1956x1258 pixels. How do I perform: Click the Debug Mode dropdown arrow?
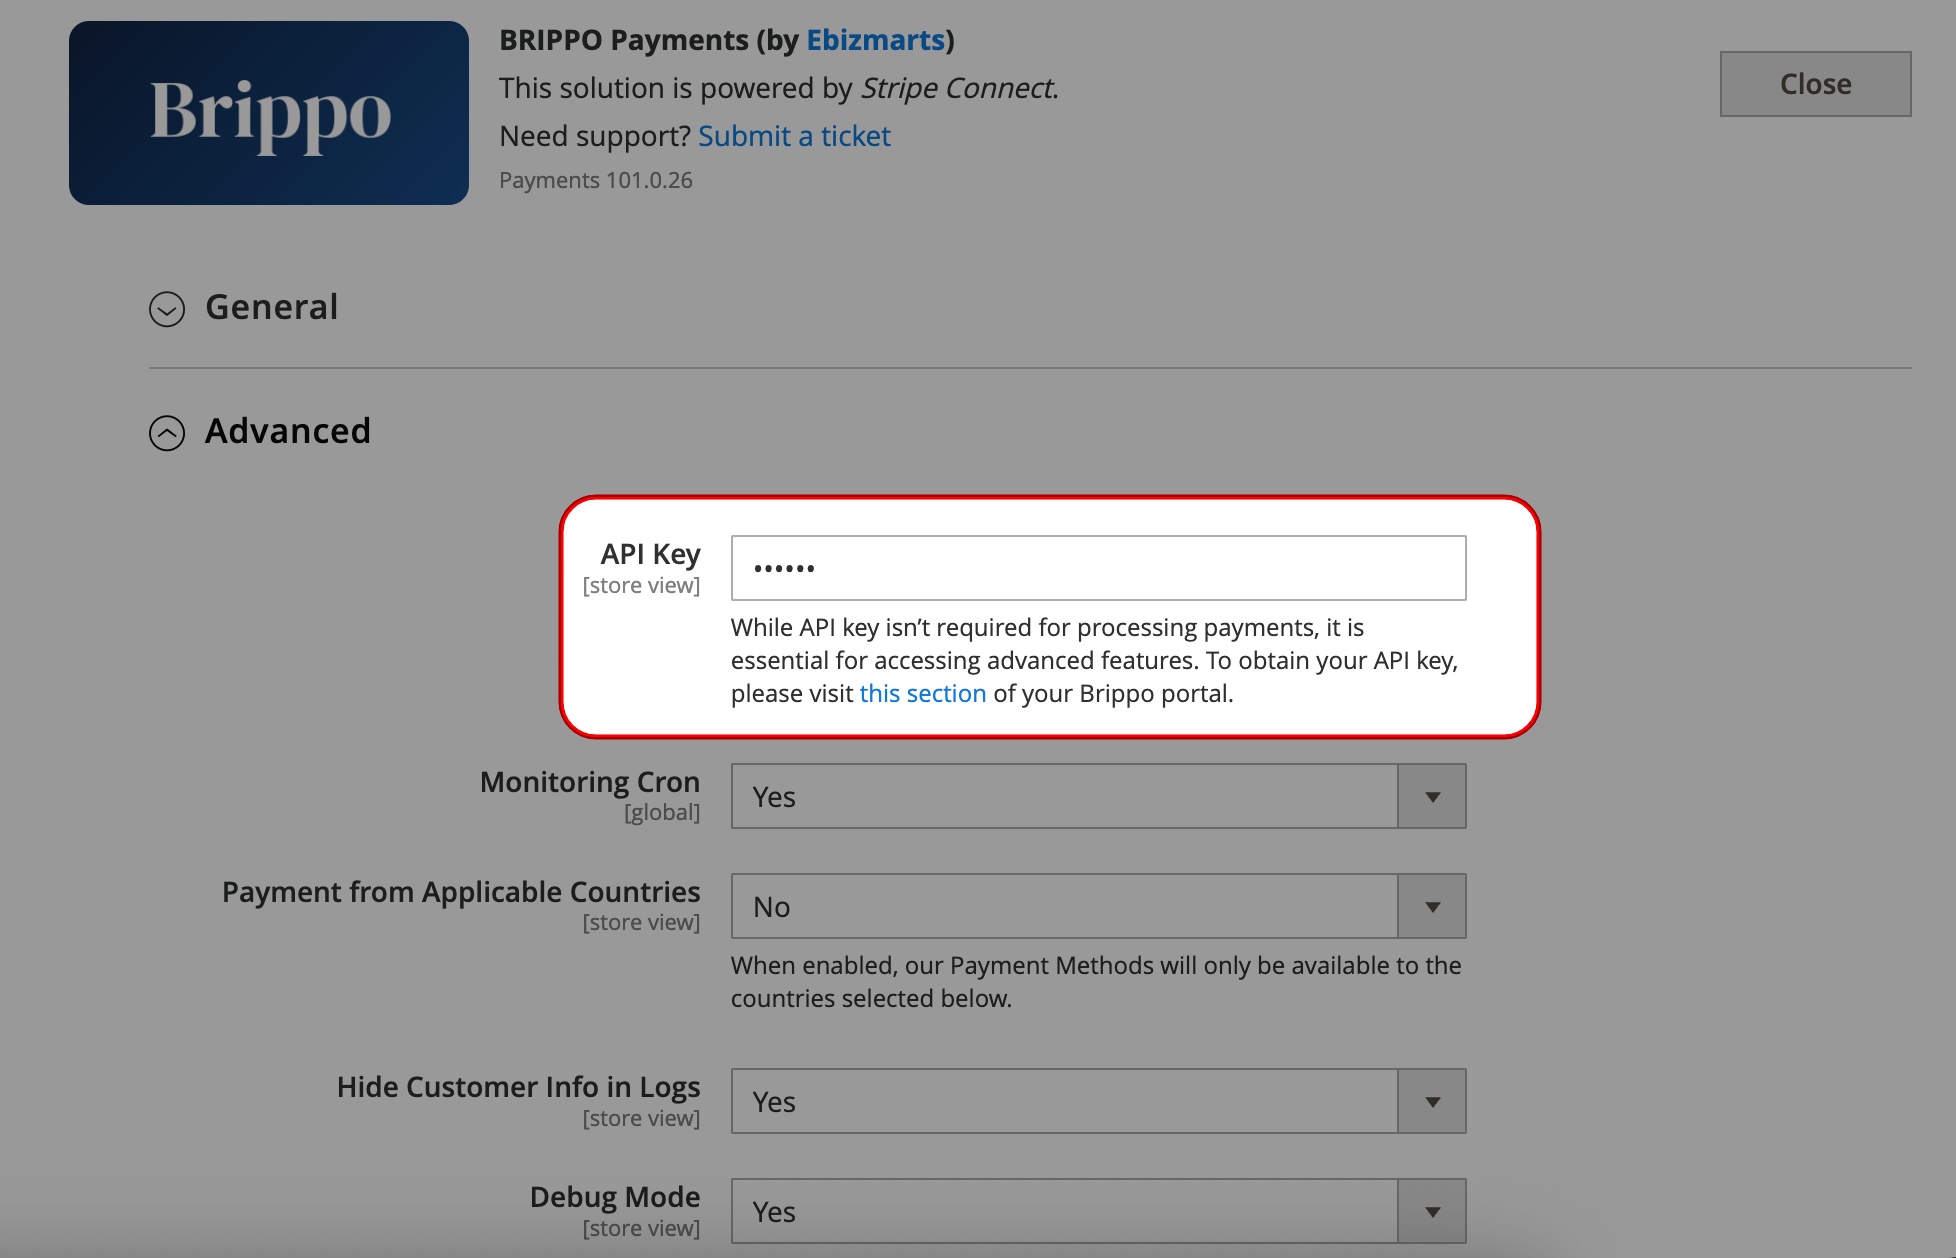[x=1432, y=1212]
